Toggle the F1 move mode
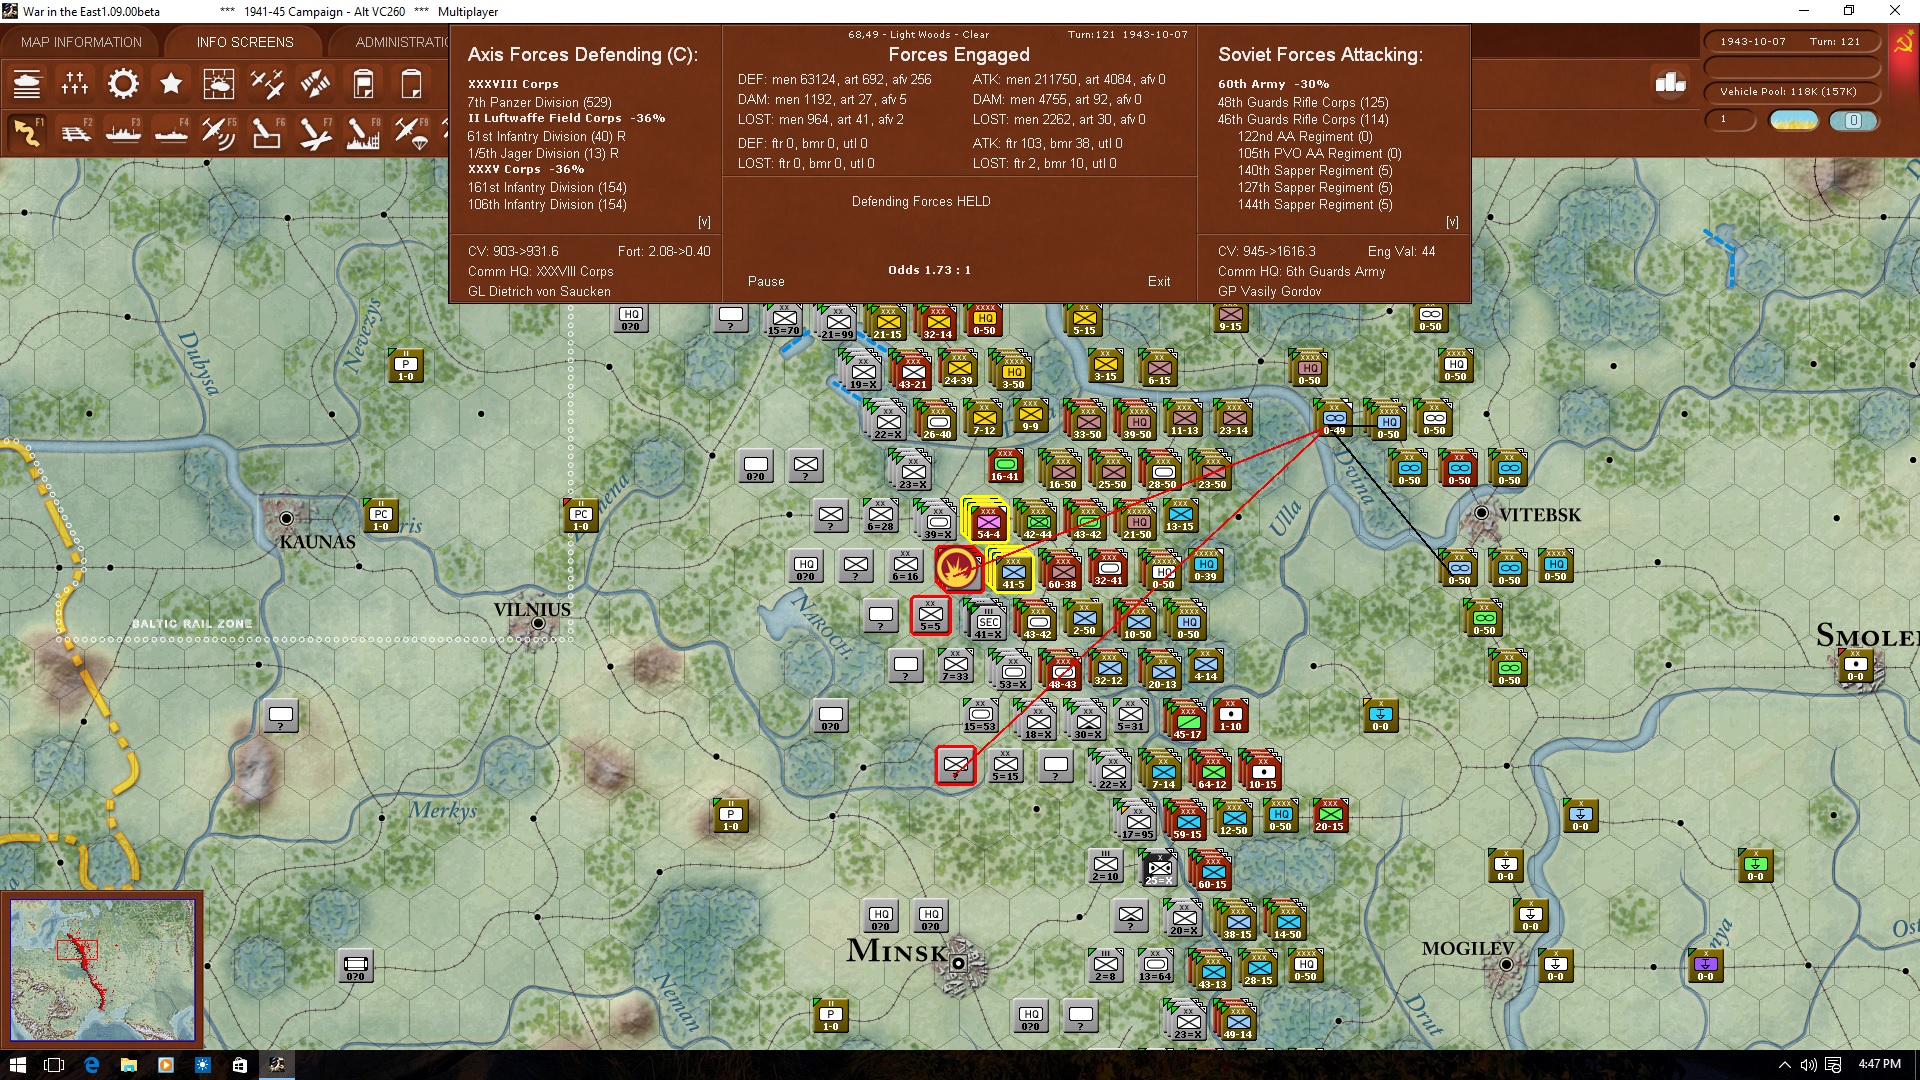Screen dimensions: 1920x1080 (x=27, y=132)
